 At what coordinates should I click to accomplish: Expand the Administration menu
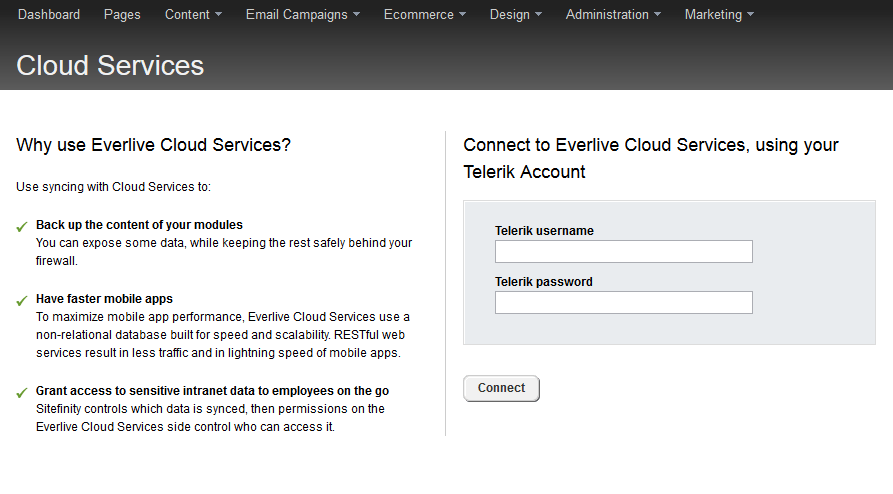(x=613, y=14)
